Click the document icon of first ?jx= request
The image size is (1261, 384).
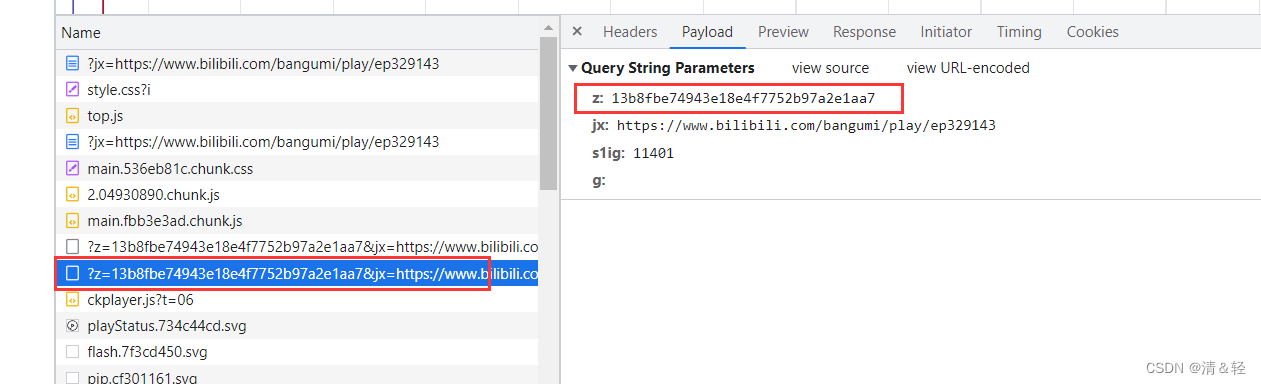(x=72, y=64)
